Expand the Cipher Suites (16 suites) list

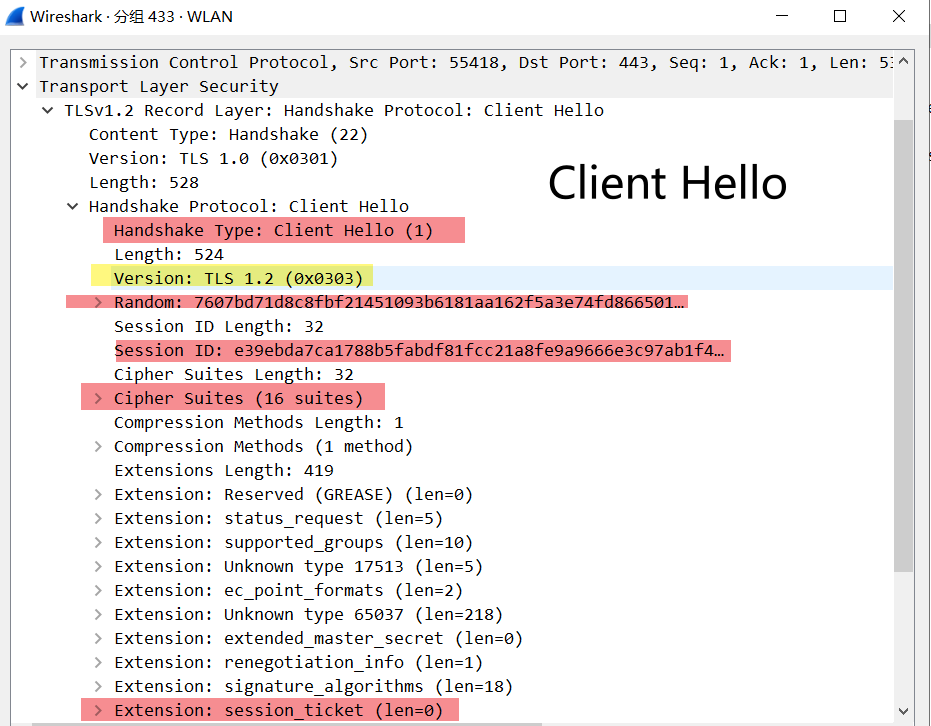[x=98, y=399]
